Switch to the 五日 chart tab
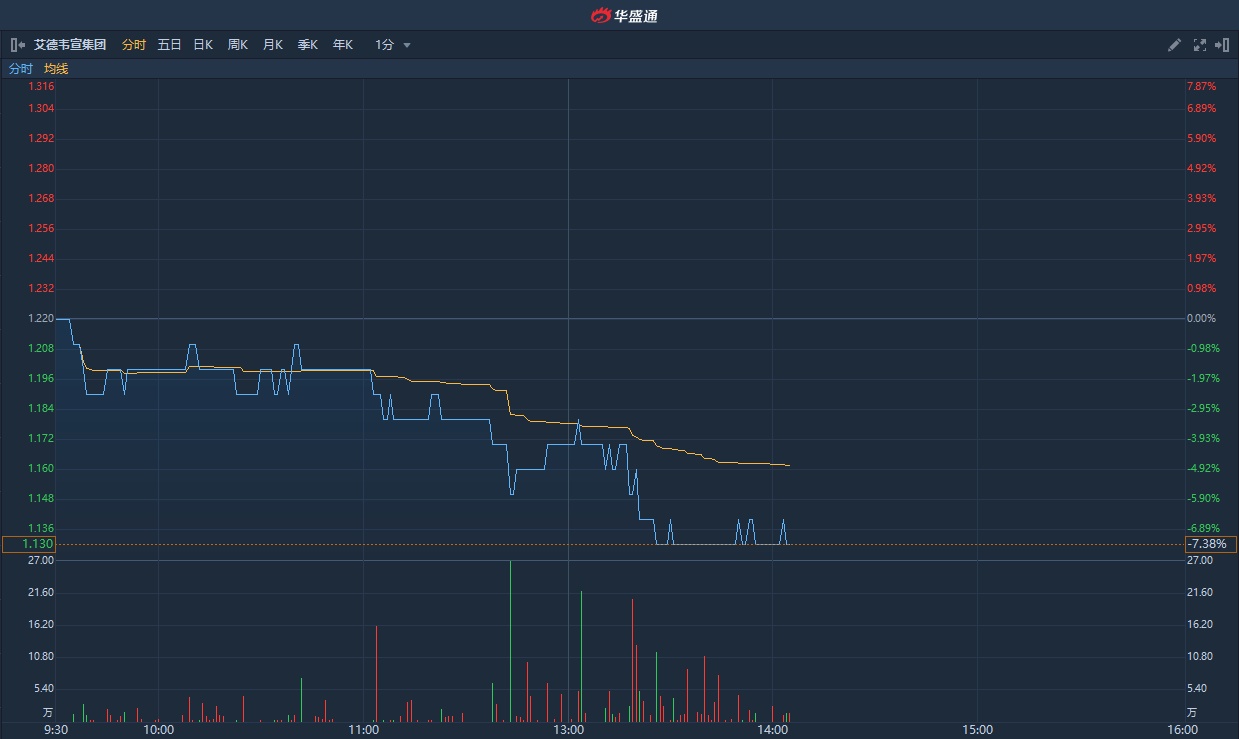The image size is (1239, 739). point(169,45)
